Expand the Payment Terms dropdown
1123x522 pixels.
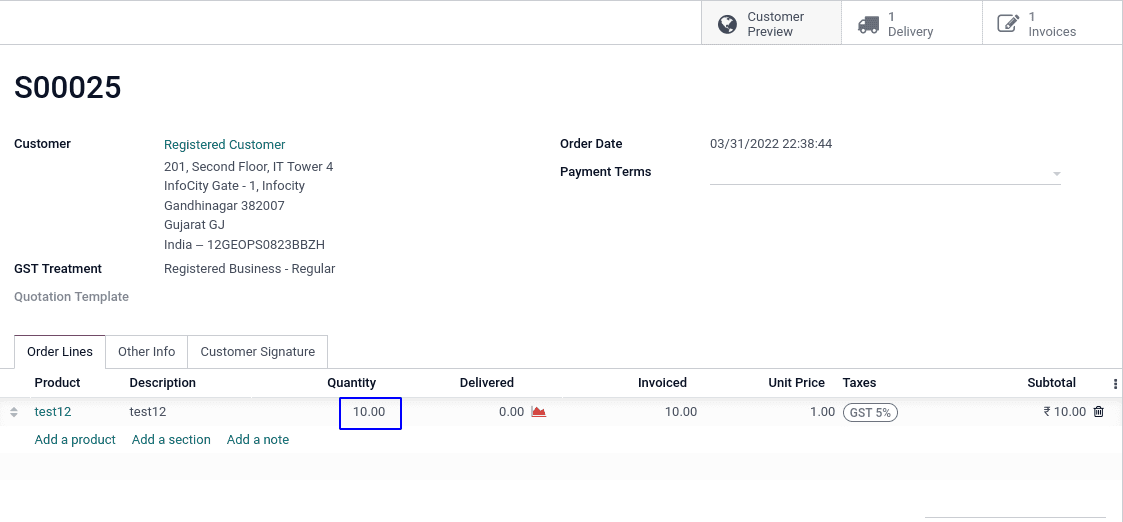click(x=885, y=174)
